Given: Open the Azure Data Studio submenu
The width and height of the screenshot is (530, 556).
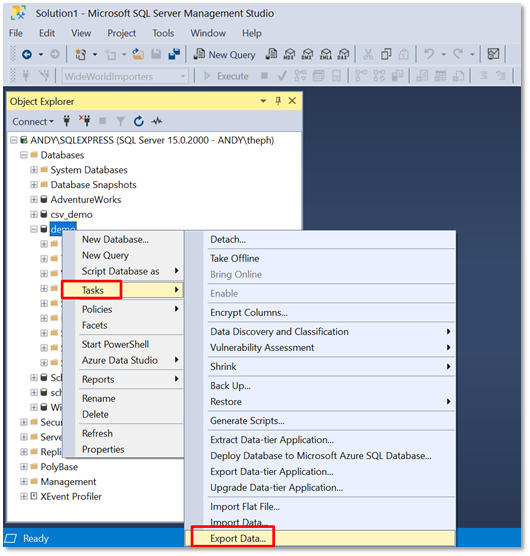Looking at the screenshot, I should coord(123,361).
